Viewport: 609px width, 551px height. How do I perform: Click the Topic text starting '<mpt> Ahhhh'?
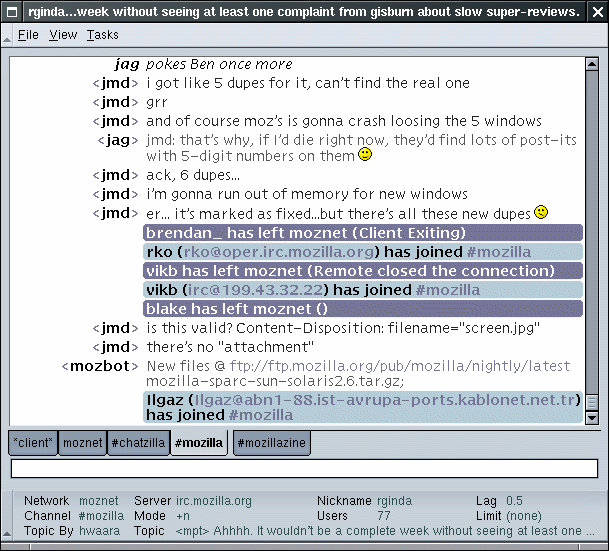385,531
